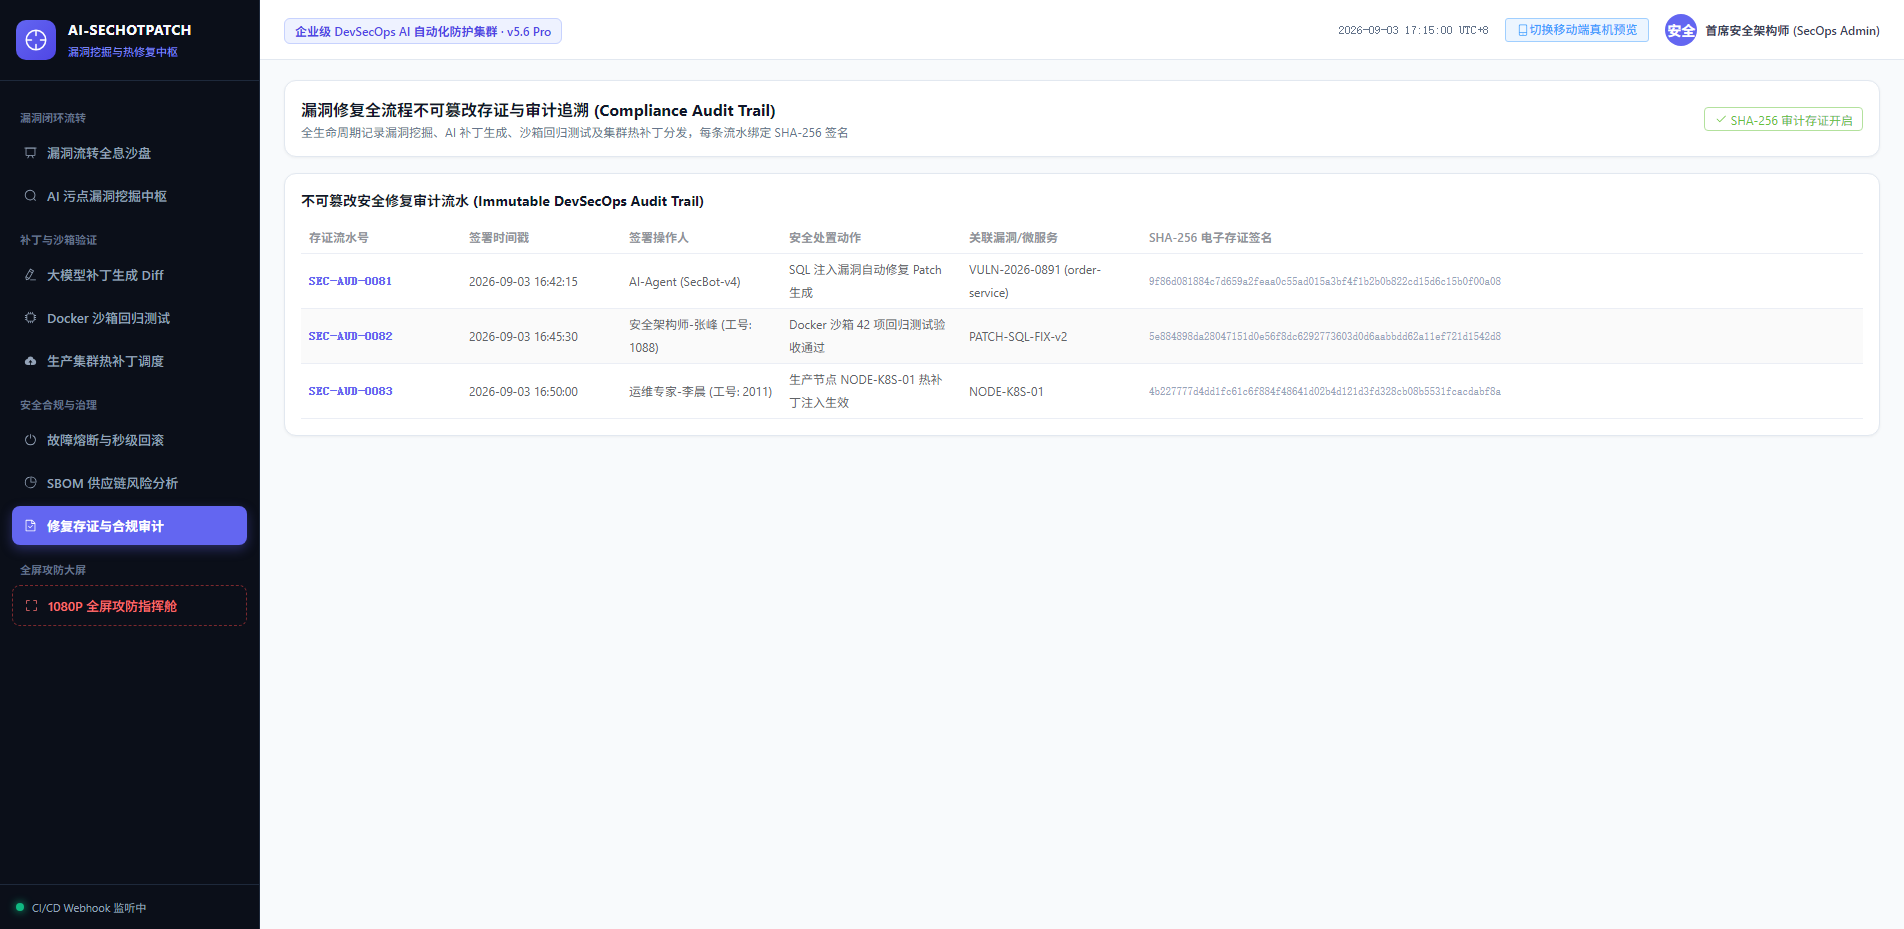
Task: Click the 签署时间戳 column header
Action: pos(499,238)
